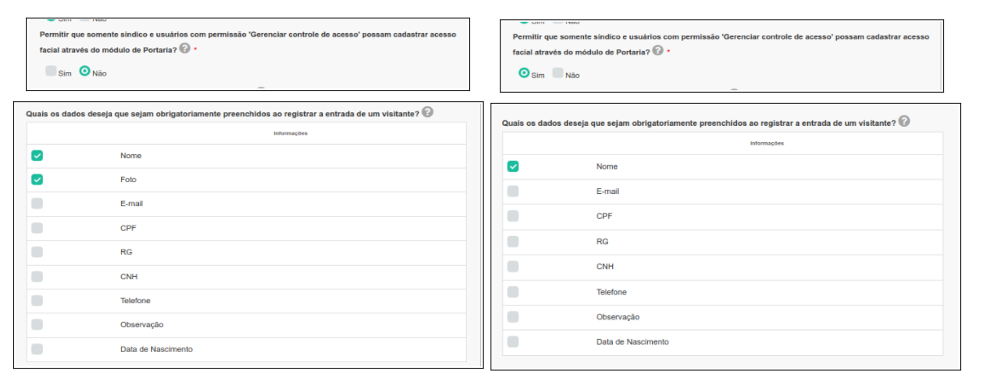Click the Telefone label in right list
The image size is (982, 380).
(x=611, y=292)
